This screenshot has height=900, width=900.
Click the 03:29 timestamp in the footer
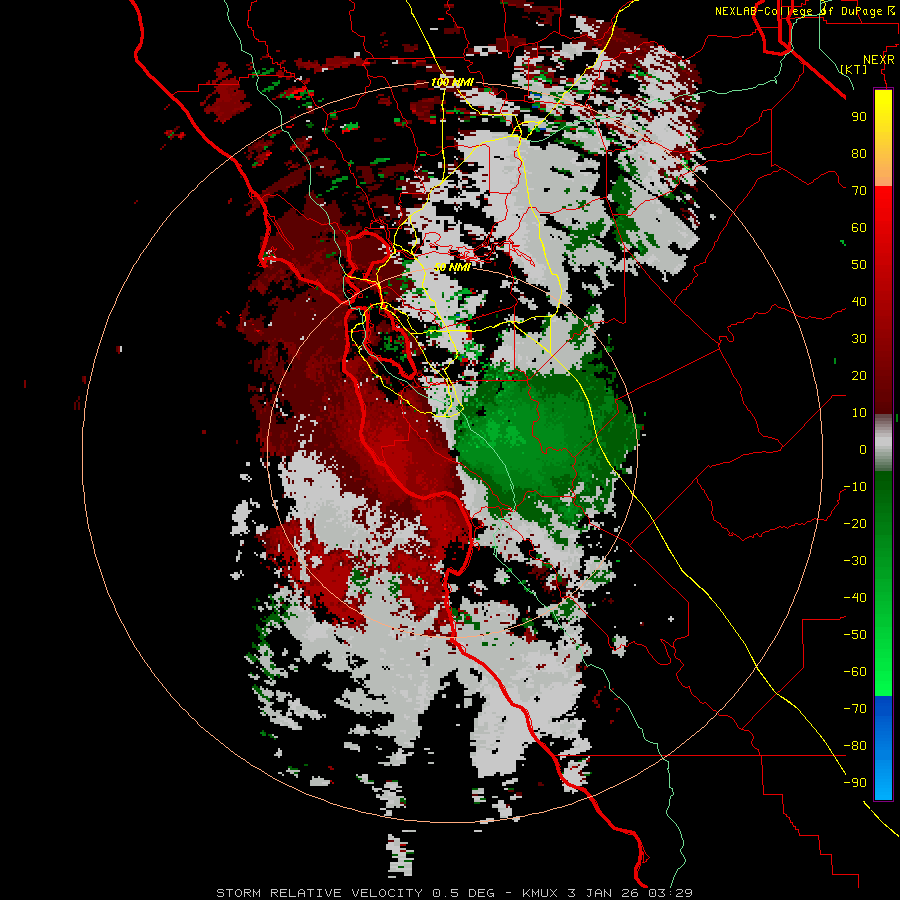coord(670,893)
